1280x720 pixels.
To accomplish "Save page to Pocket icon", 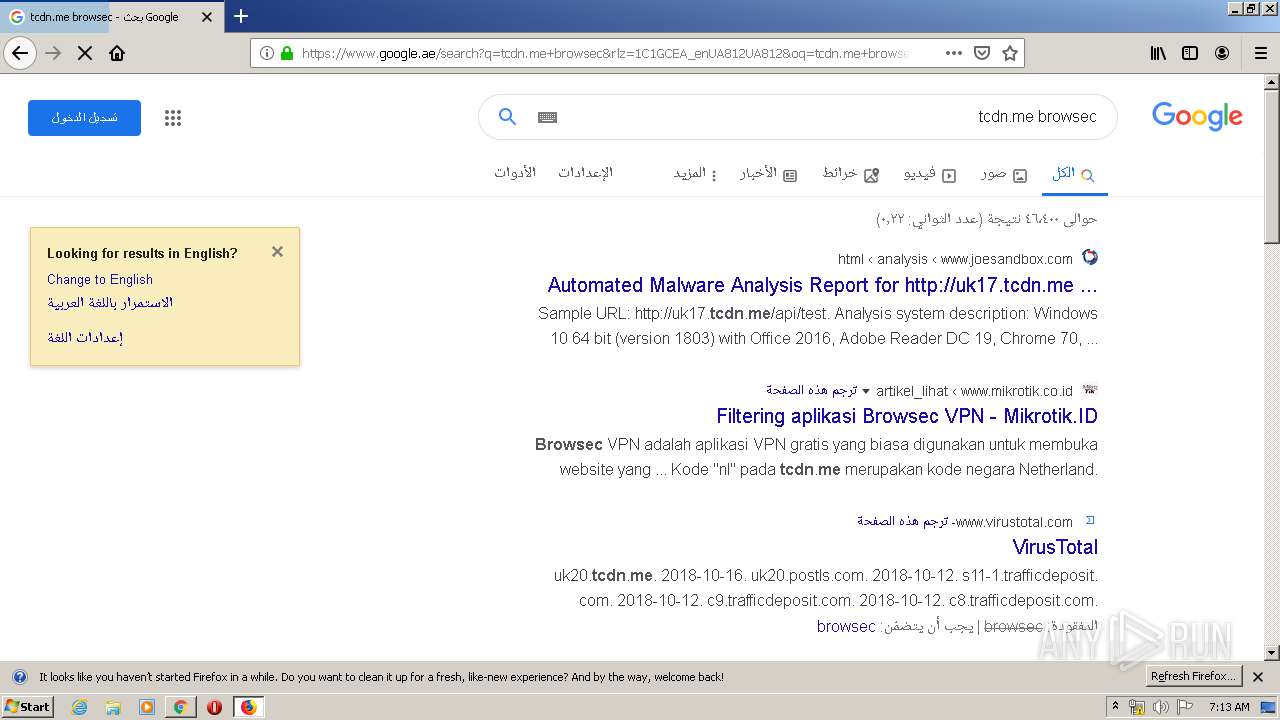I will [982, 53].
